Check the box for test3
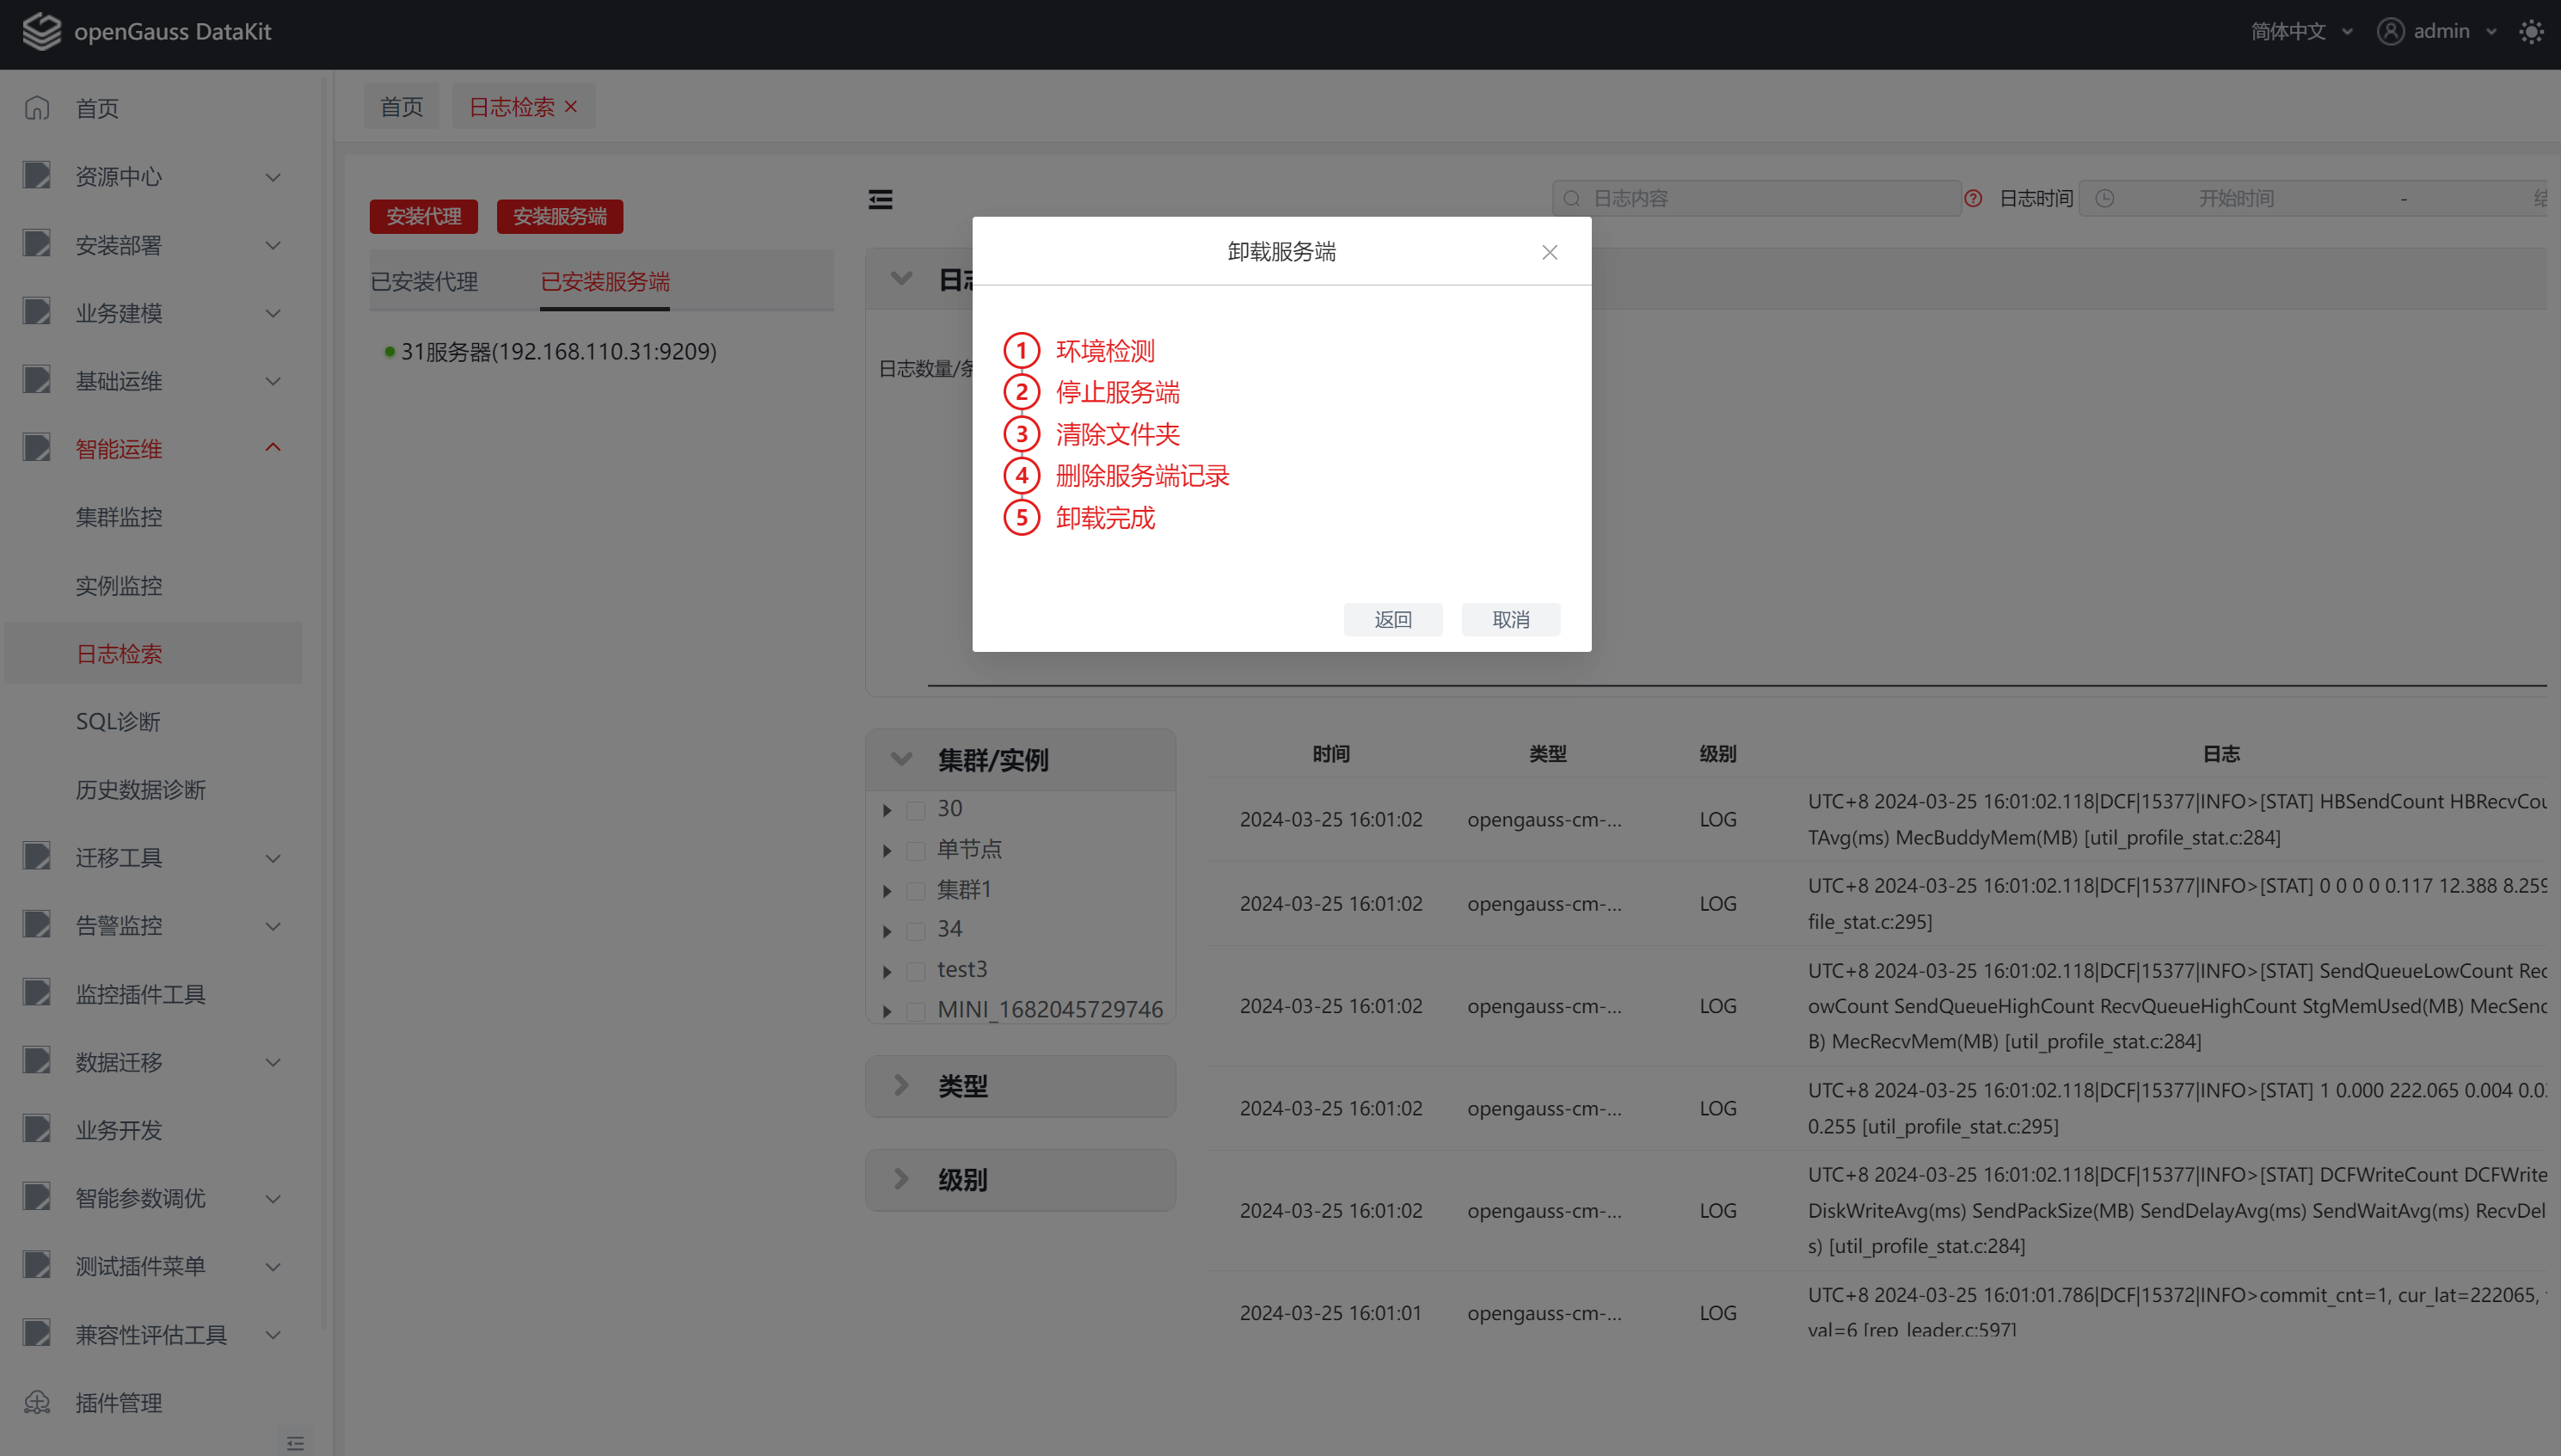This screenshot has width=2561, height=1456. pos(915,971)
